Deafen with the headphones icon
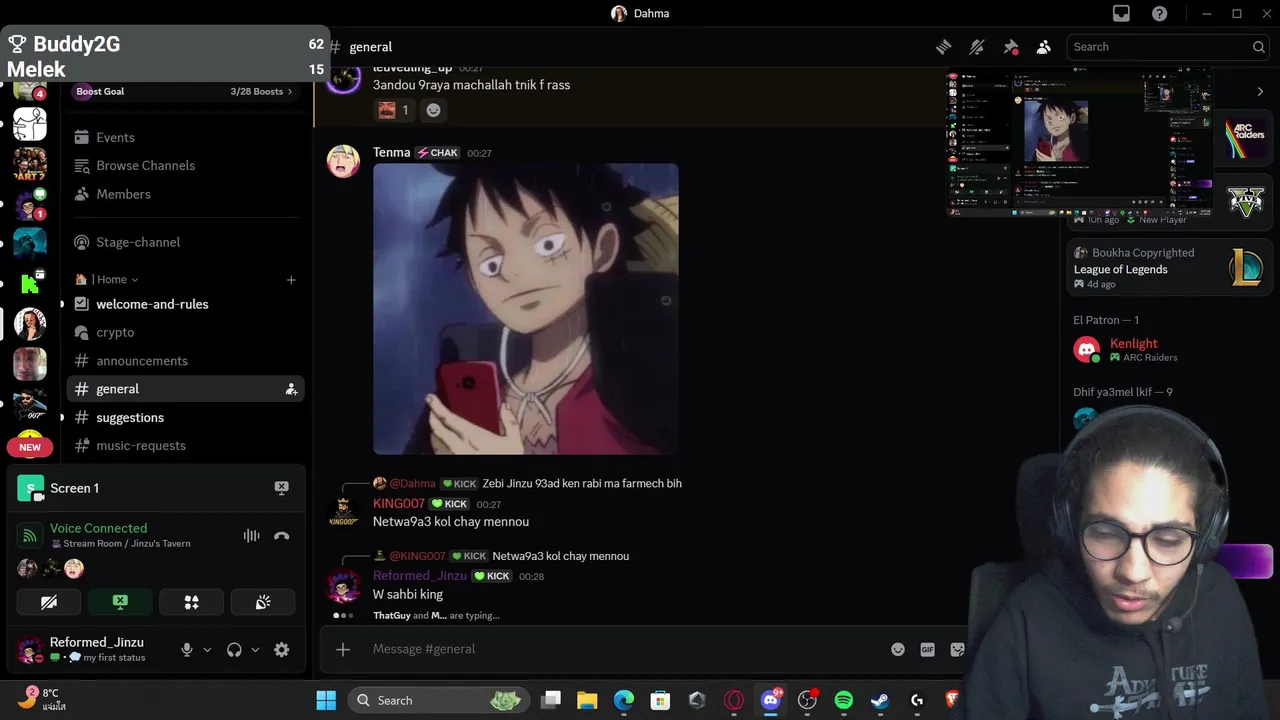 pos(234,650)
